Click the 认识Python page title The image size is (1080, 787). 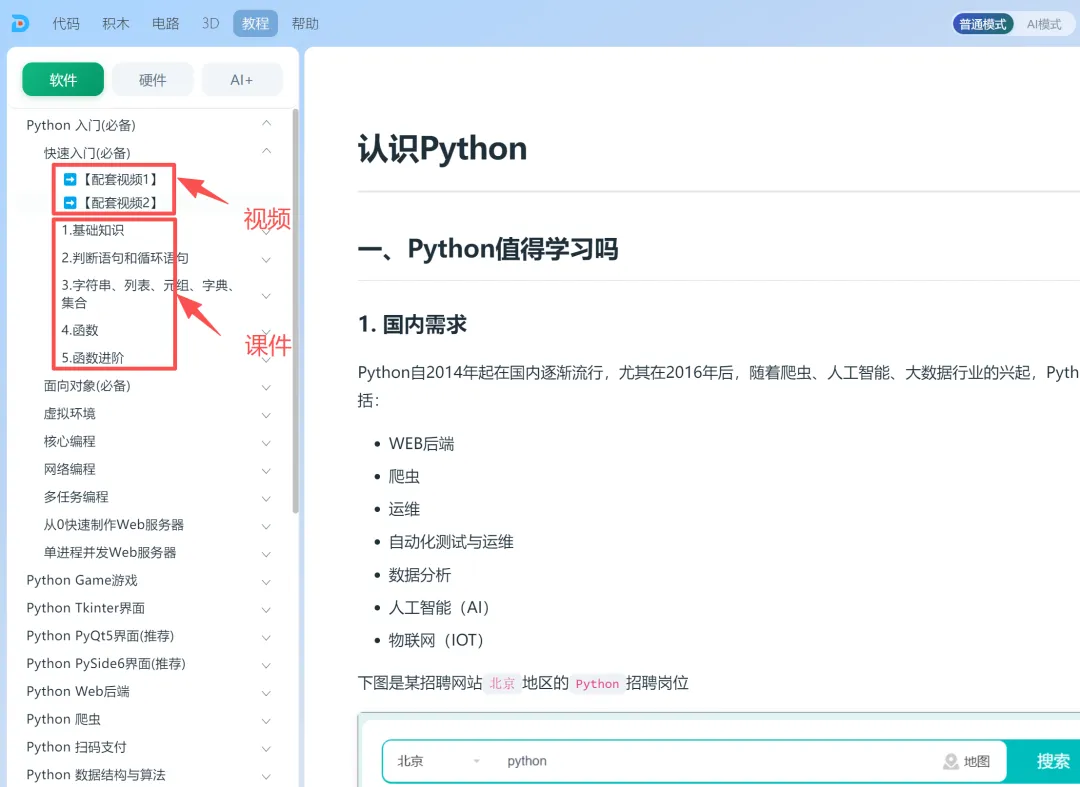442,149
